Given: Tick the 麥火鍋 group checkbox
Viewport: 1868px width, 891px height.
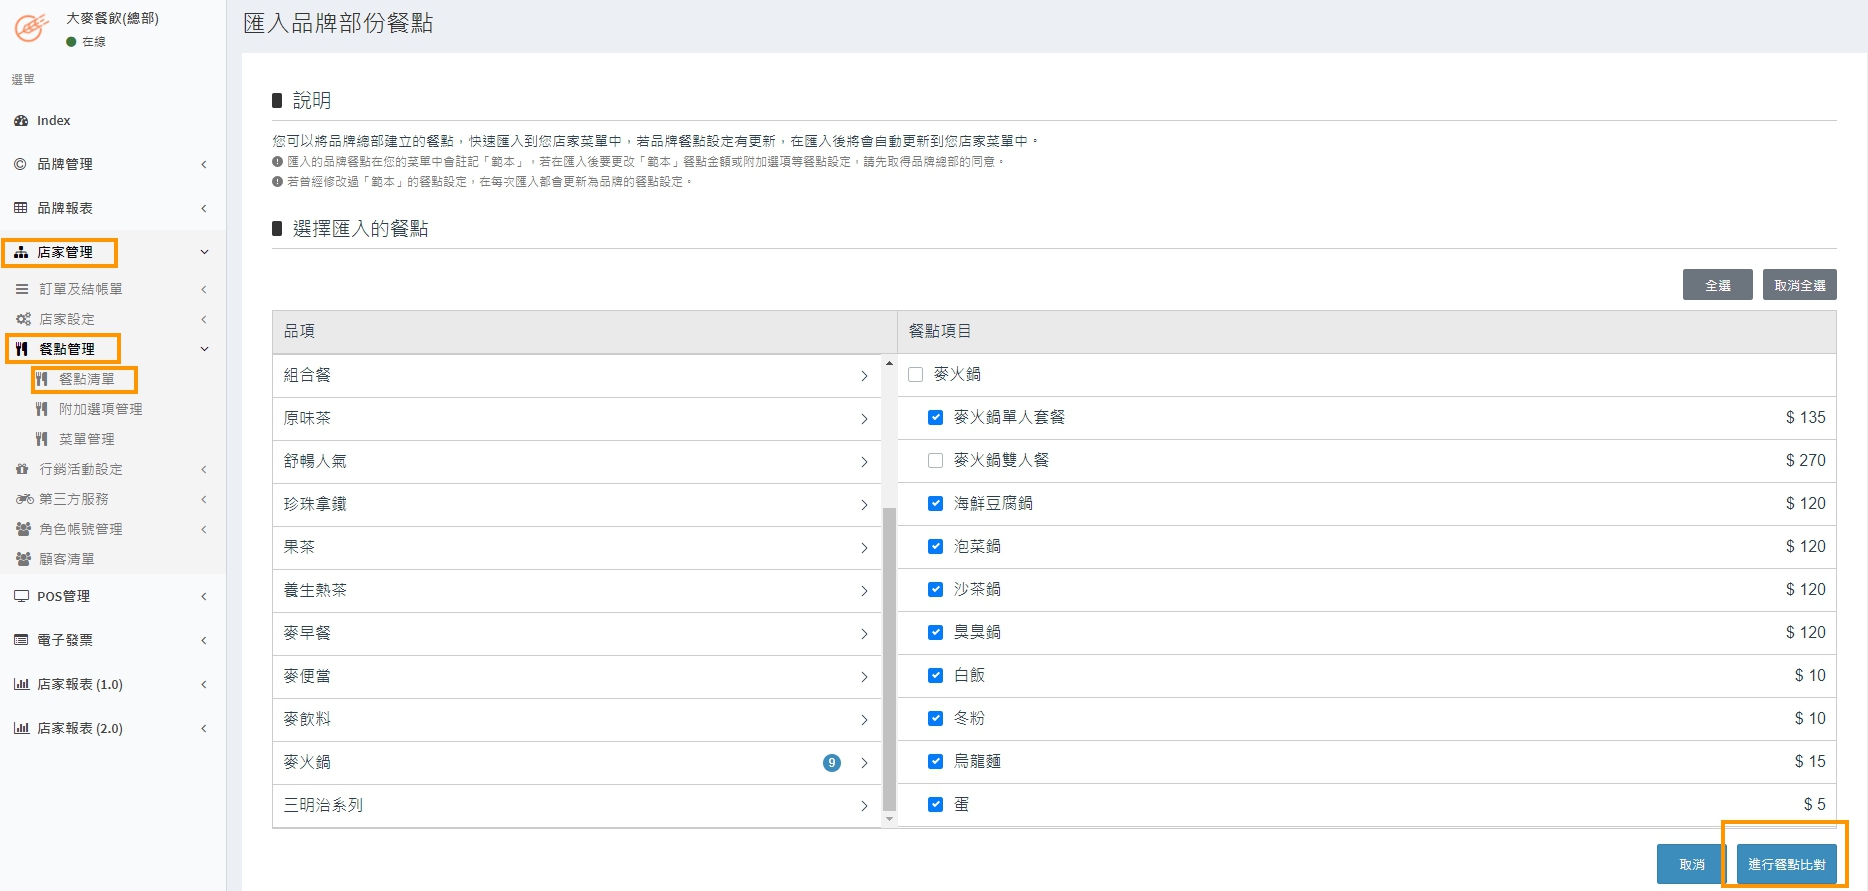Looking at the screenshot, I should pyautogui.click(x=915, y=375).
